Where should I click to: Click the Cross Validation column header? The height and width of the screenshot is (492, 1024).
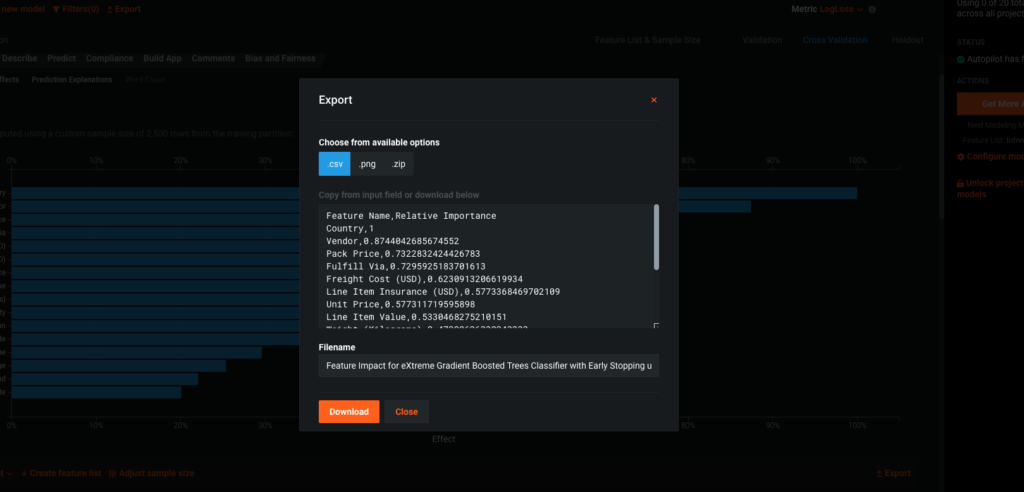click(x=835, y=40)
